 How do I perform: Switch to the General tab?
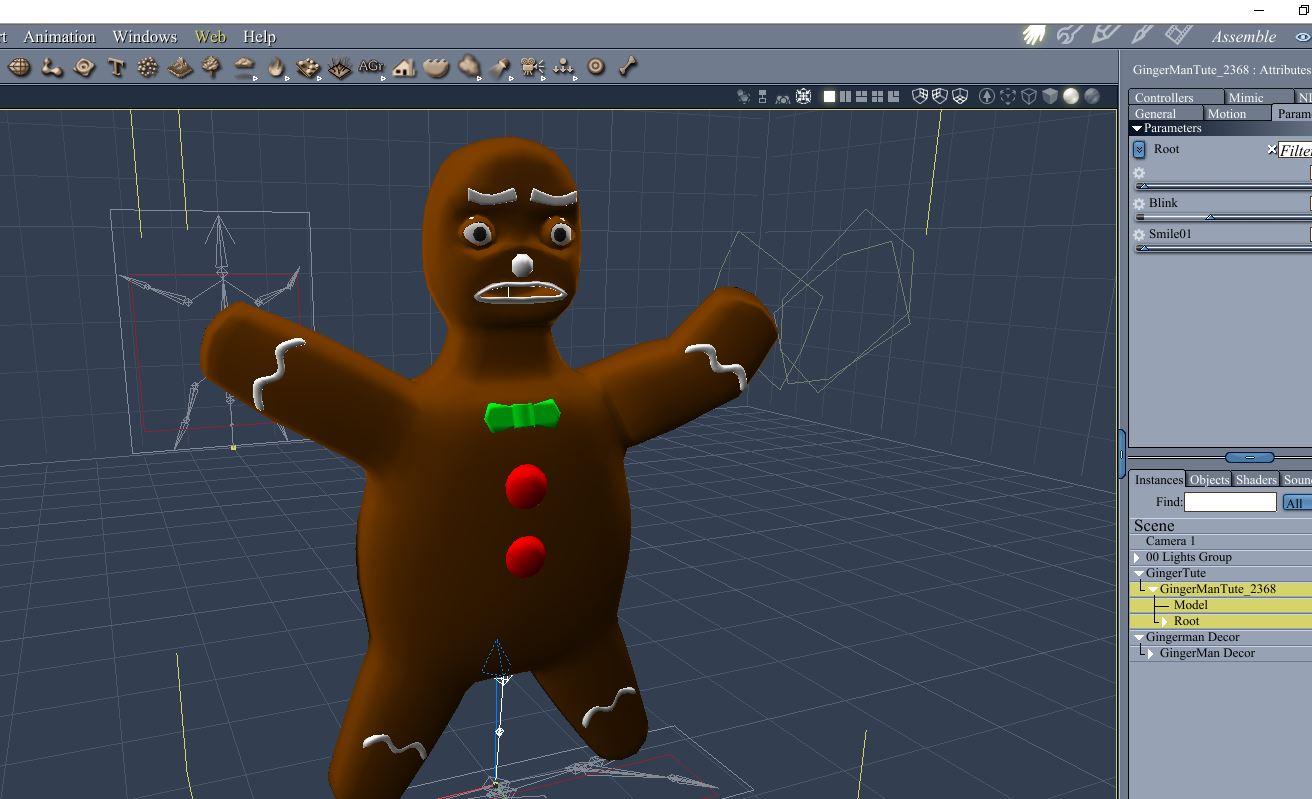click(1166, 113)
